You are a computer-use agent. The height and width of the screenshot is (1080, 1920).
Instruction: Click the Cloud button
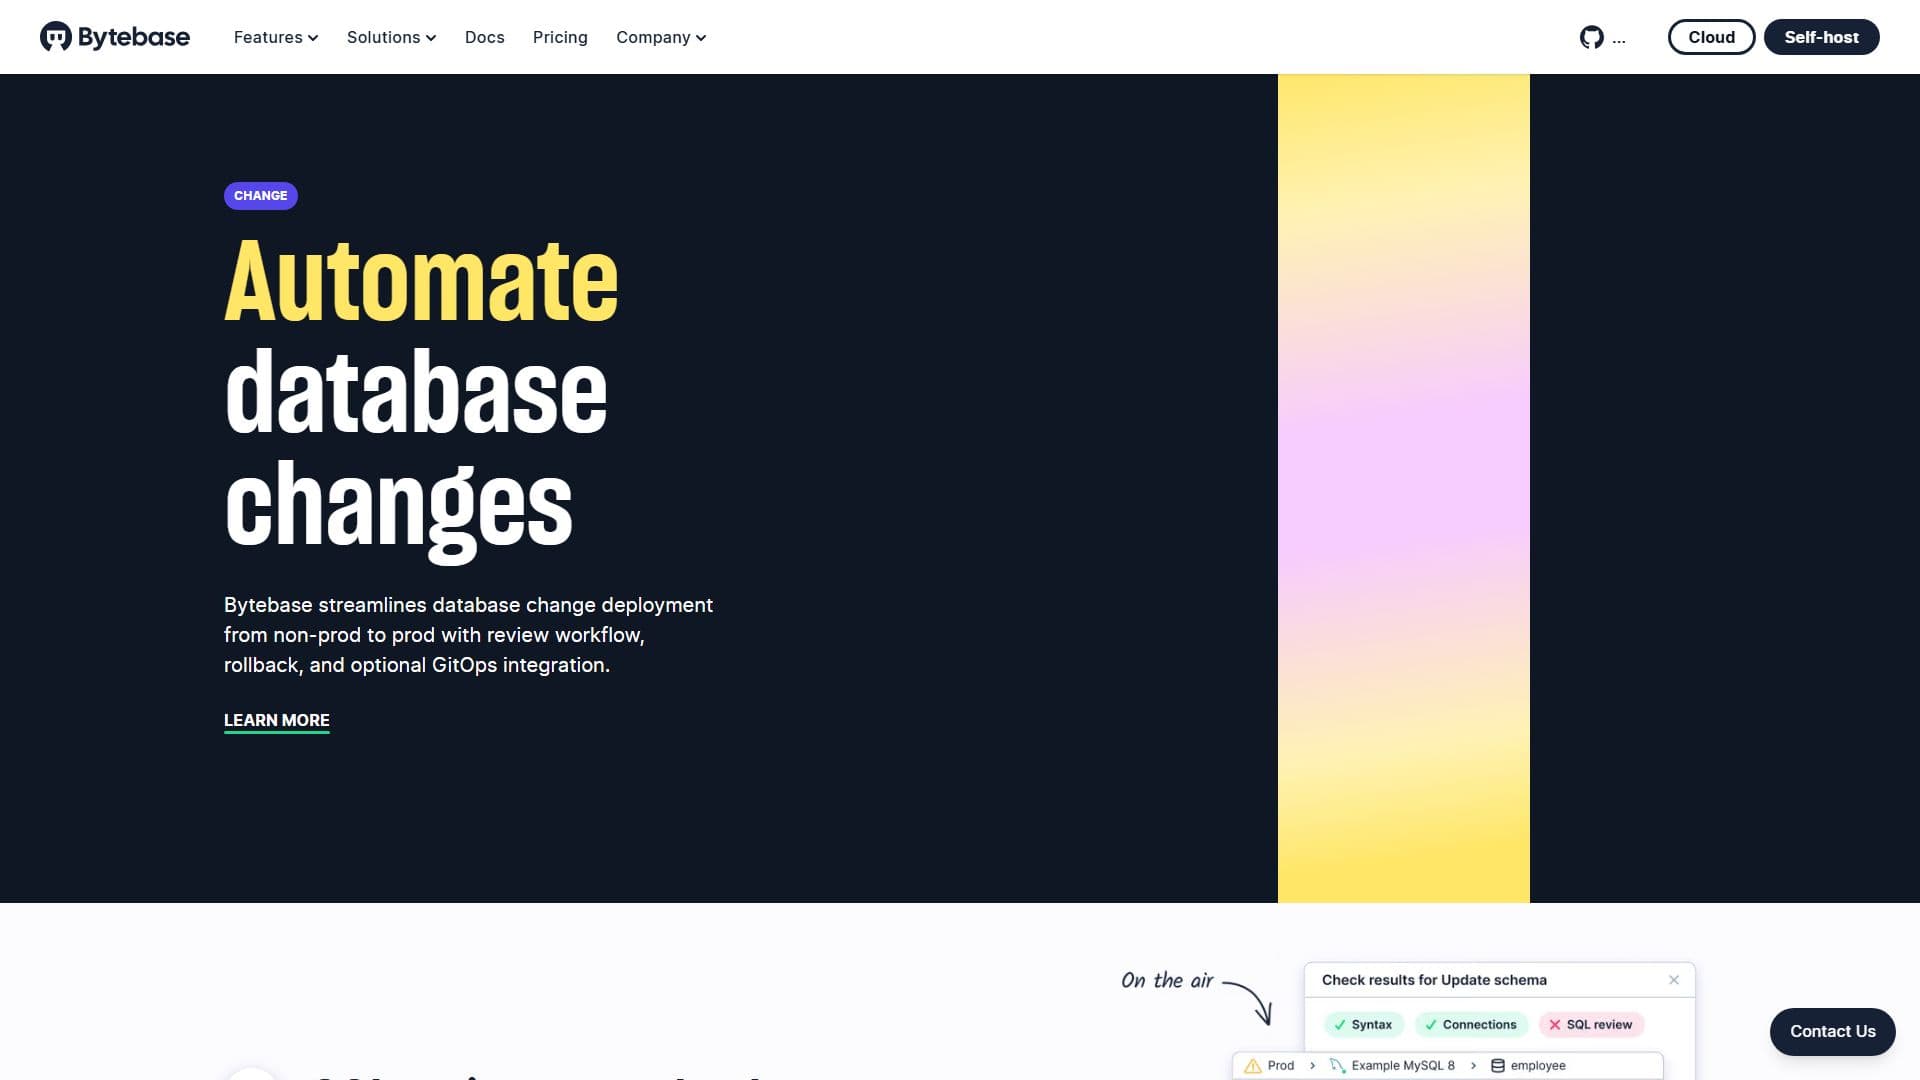pyautogui.click(x=1711, y=37)
